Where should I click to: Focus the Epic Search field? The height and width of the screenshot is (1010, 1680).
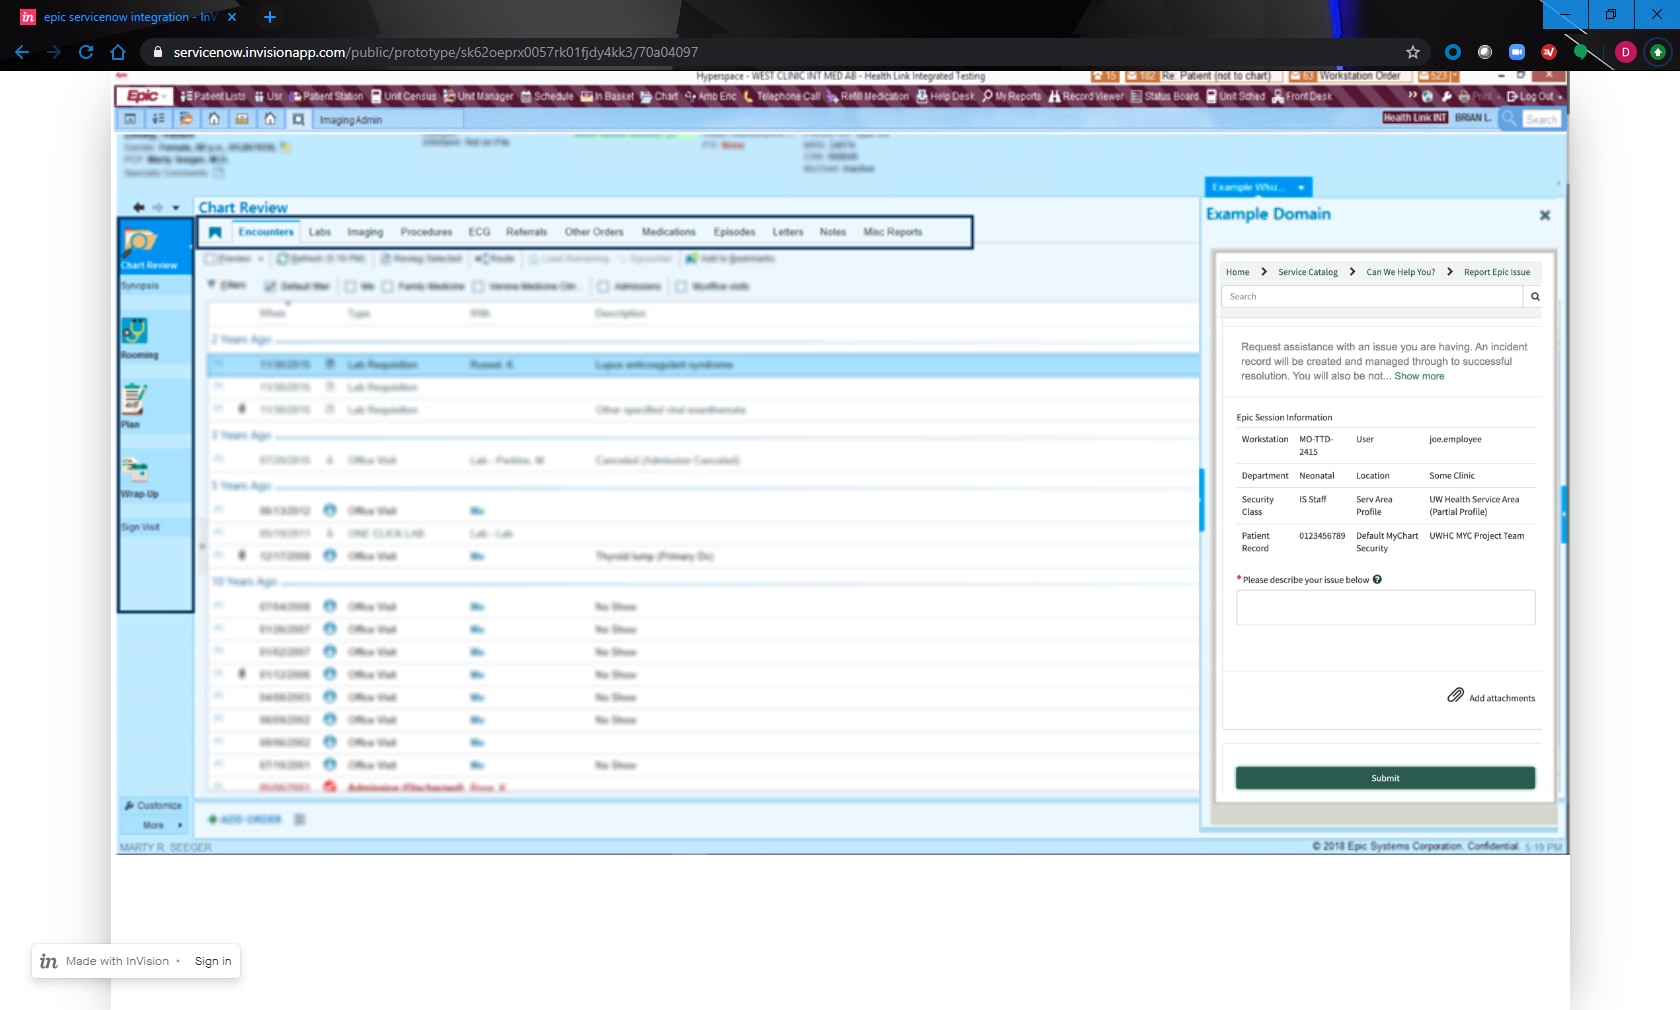tap(1541, 119)
